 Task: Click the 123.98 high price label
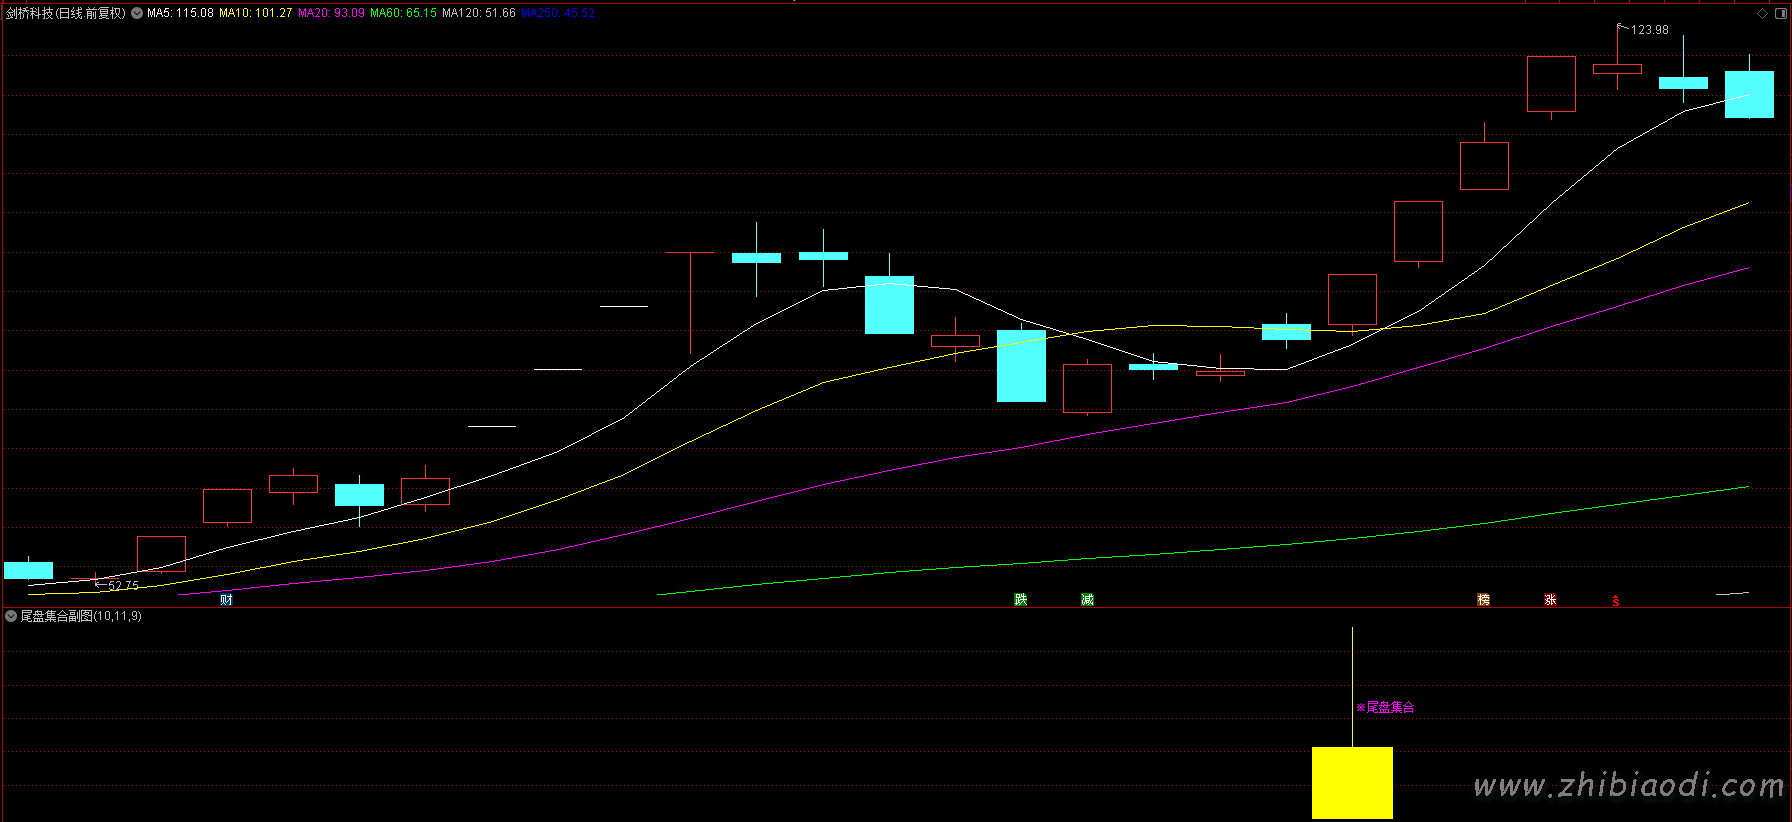click(1649, 30)
